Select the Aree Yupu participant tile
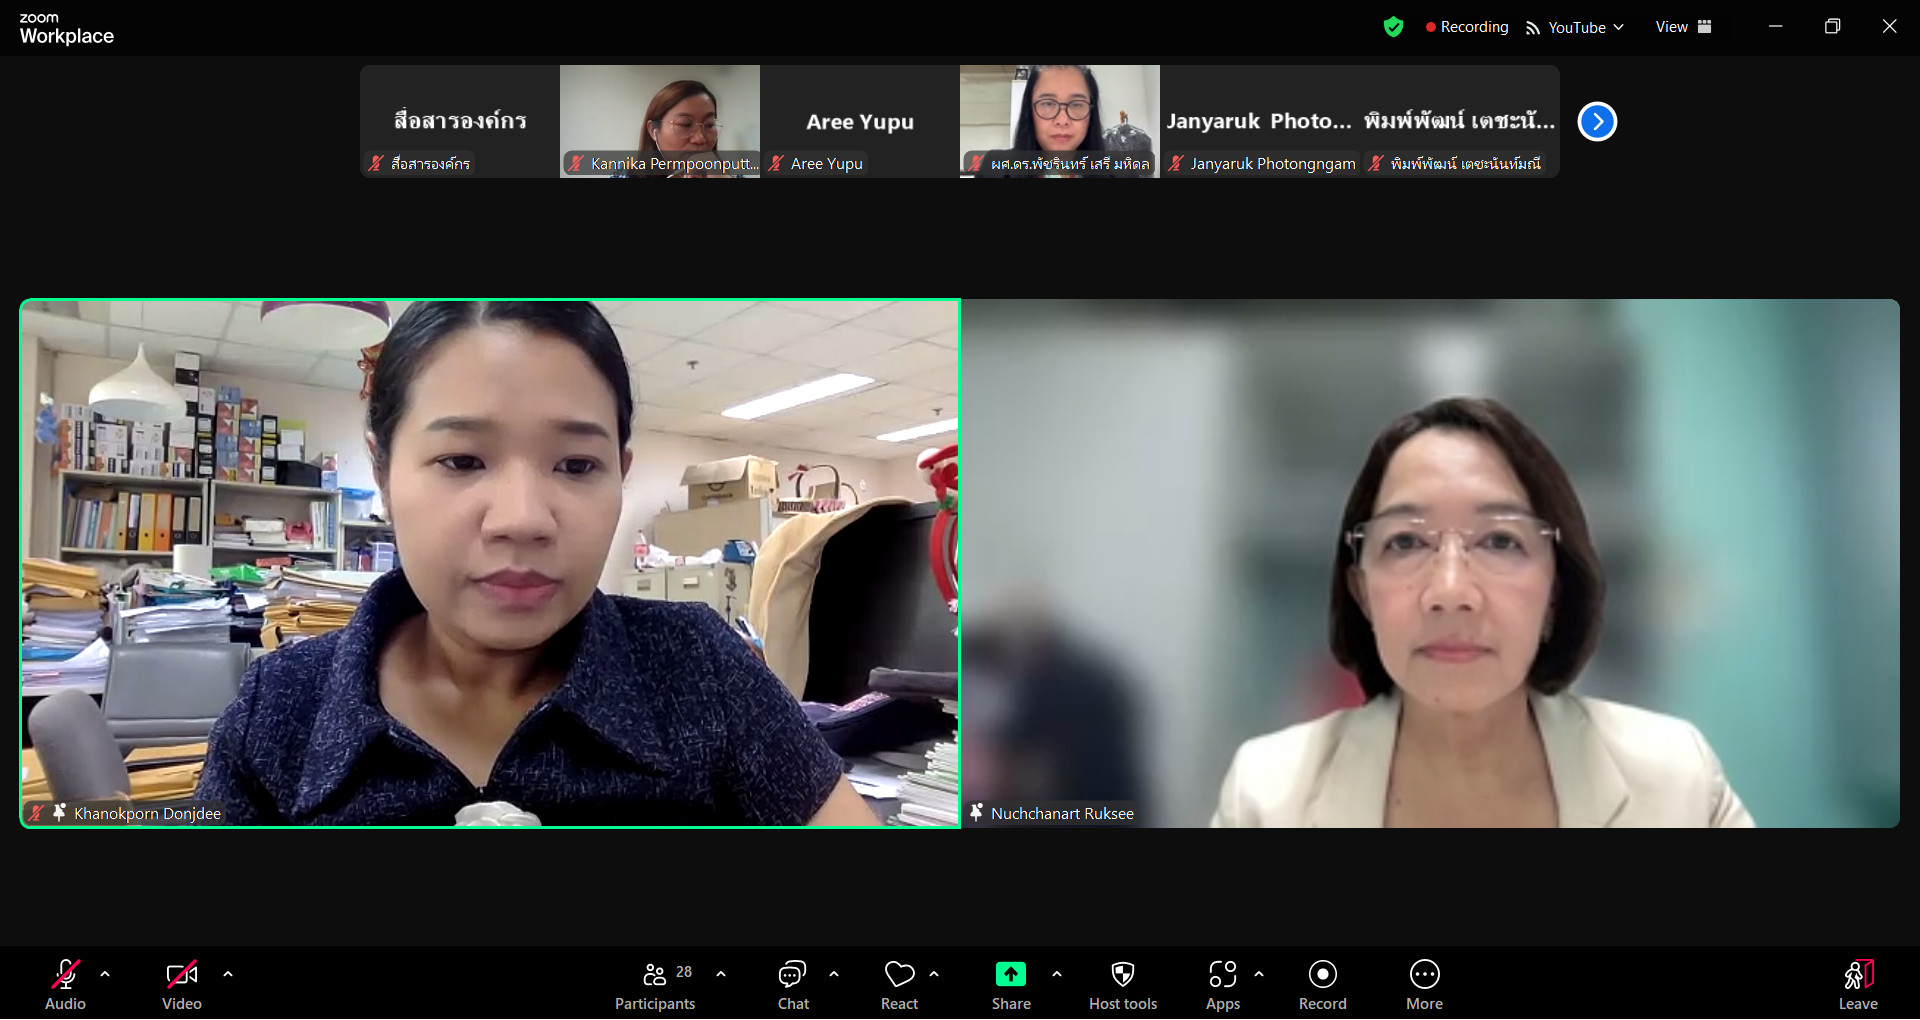The height and width of the screenshot is (1020, 1920). coord(860,121)
